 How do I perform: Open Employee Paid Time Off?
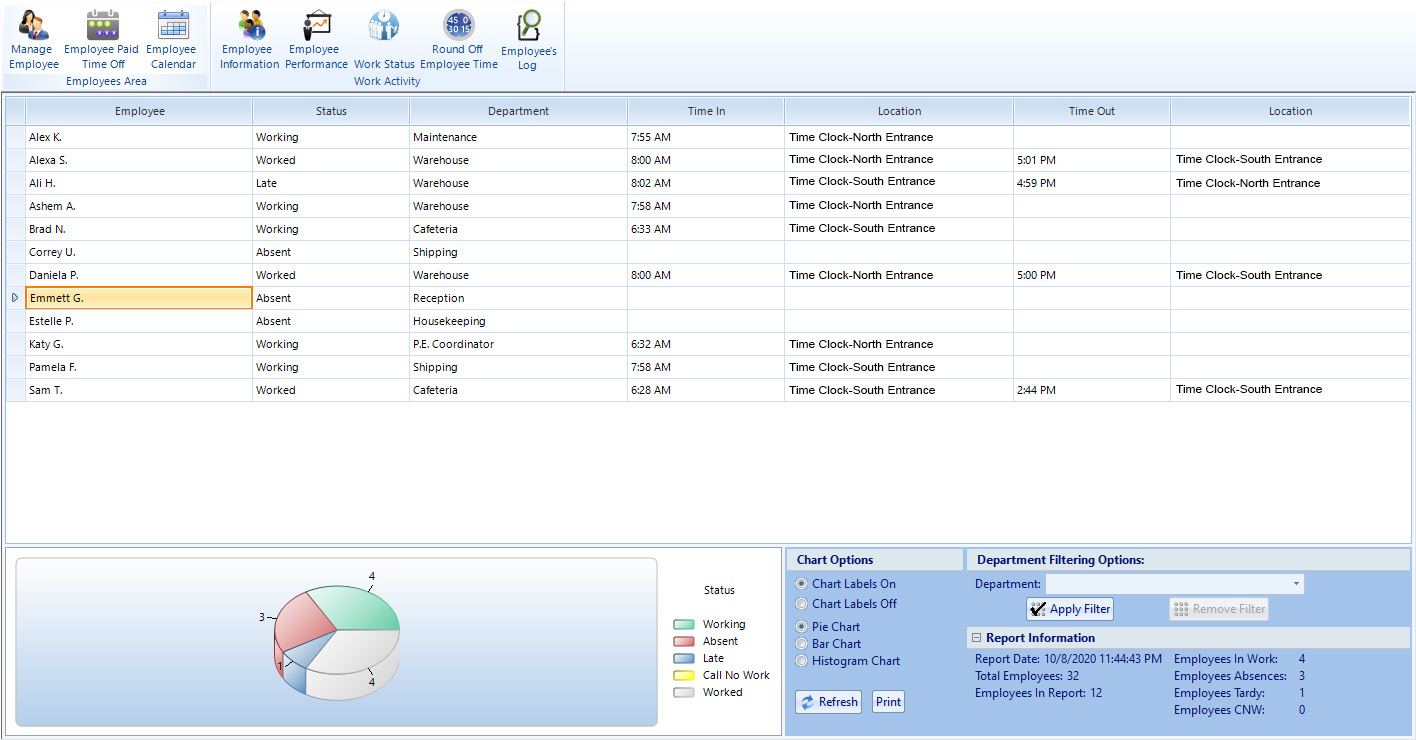coord(102,40)
